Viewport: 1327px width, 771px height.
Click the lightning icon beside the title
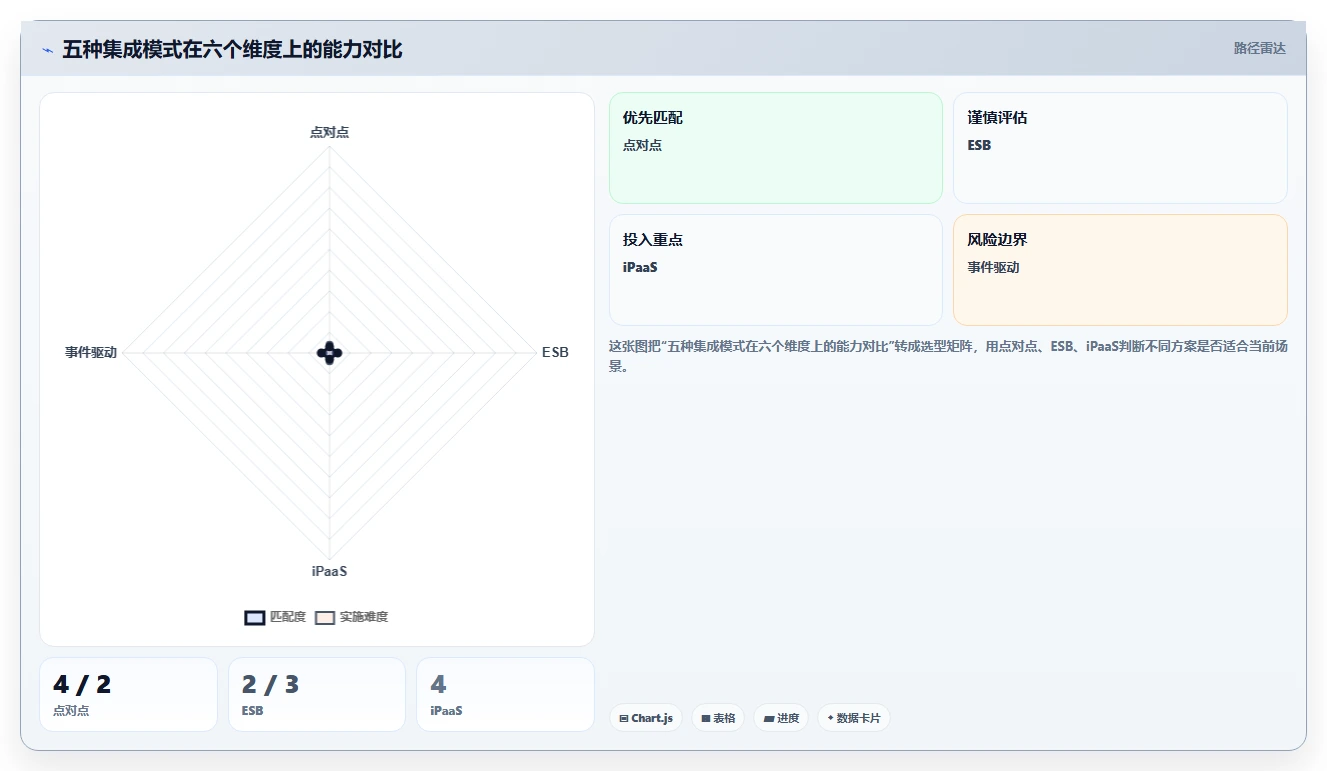point(48,50)
